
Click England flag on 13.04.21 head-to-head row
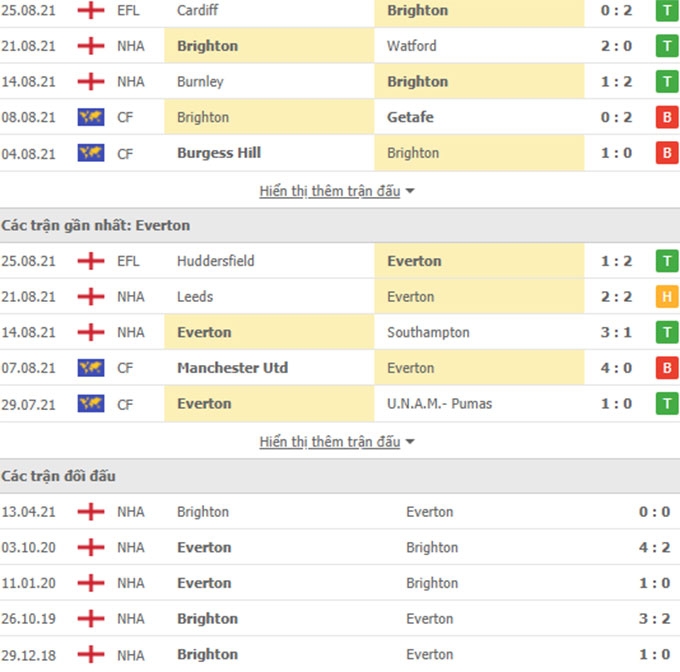91,512
